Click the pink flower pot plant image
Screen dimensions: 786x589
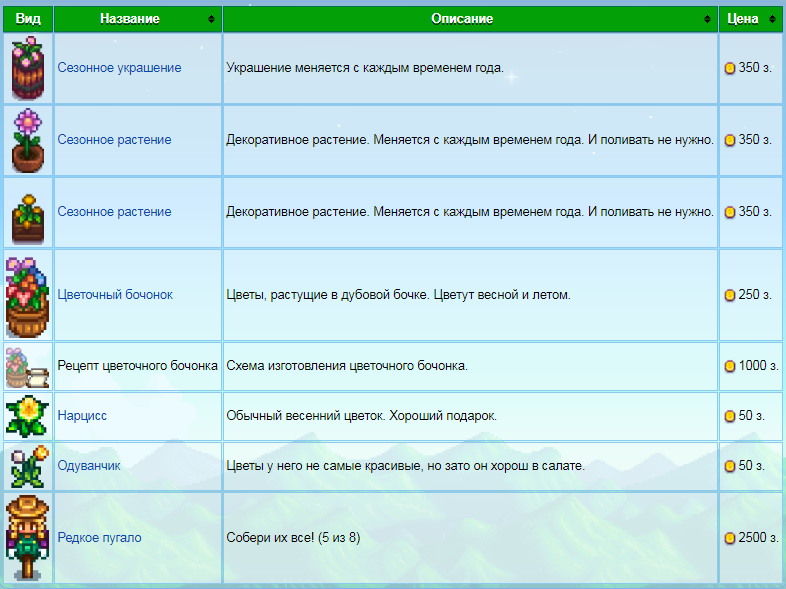[28, 140]
